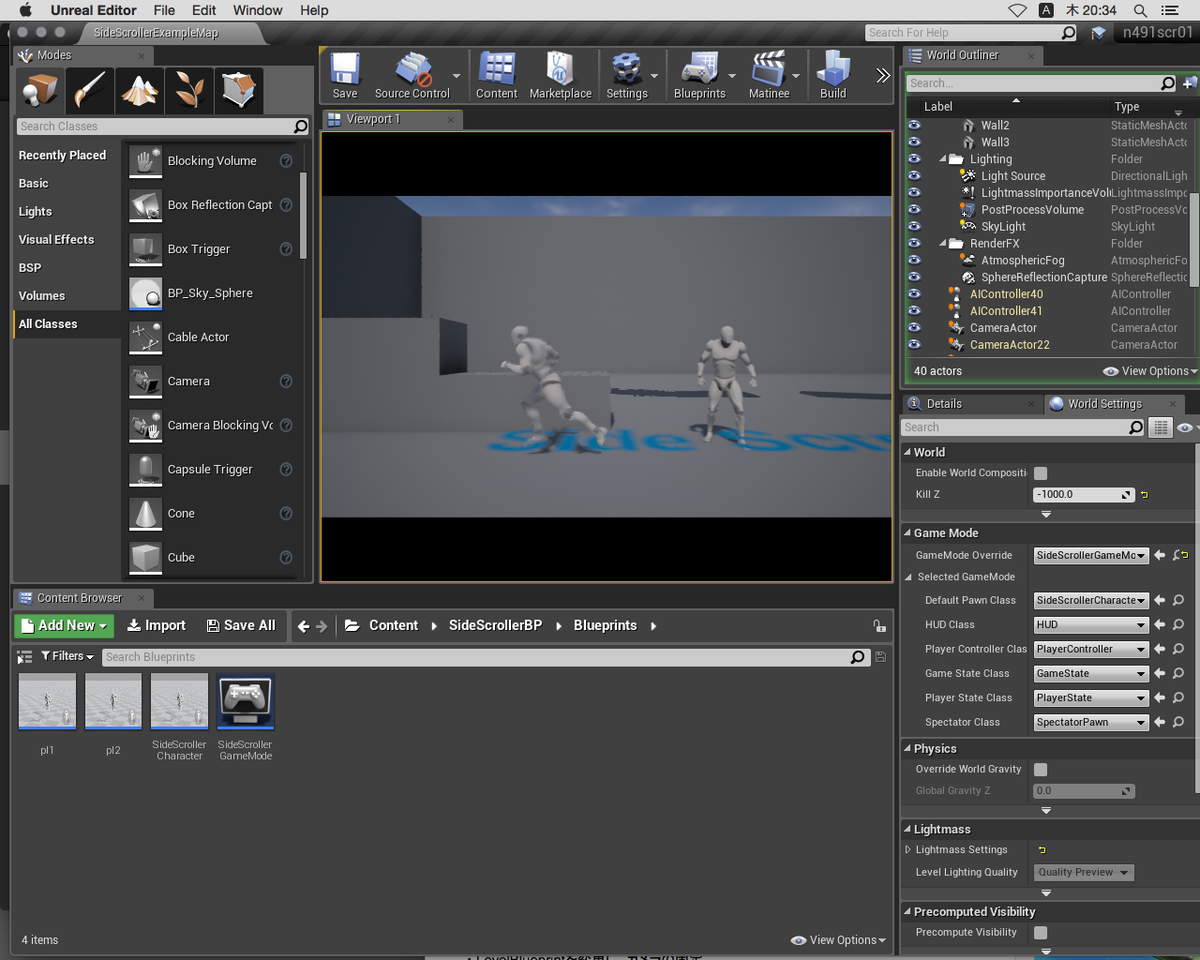1200x960 pixels.
Task: Select the All Classes category
Action: [x=67, y=324]
